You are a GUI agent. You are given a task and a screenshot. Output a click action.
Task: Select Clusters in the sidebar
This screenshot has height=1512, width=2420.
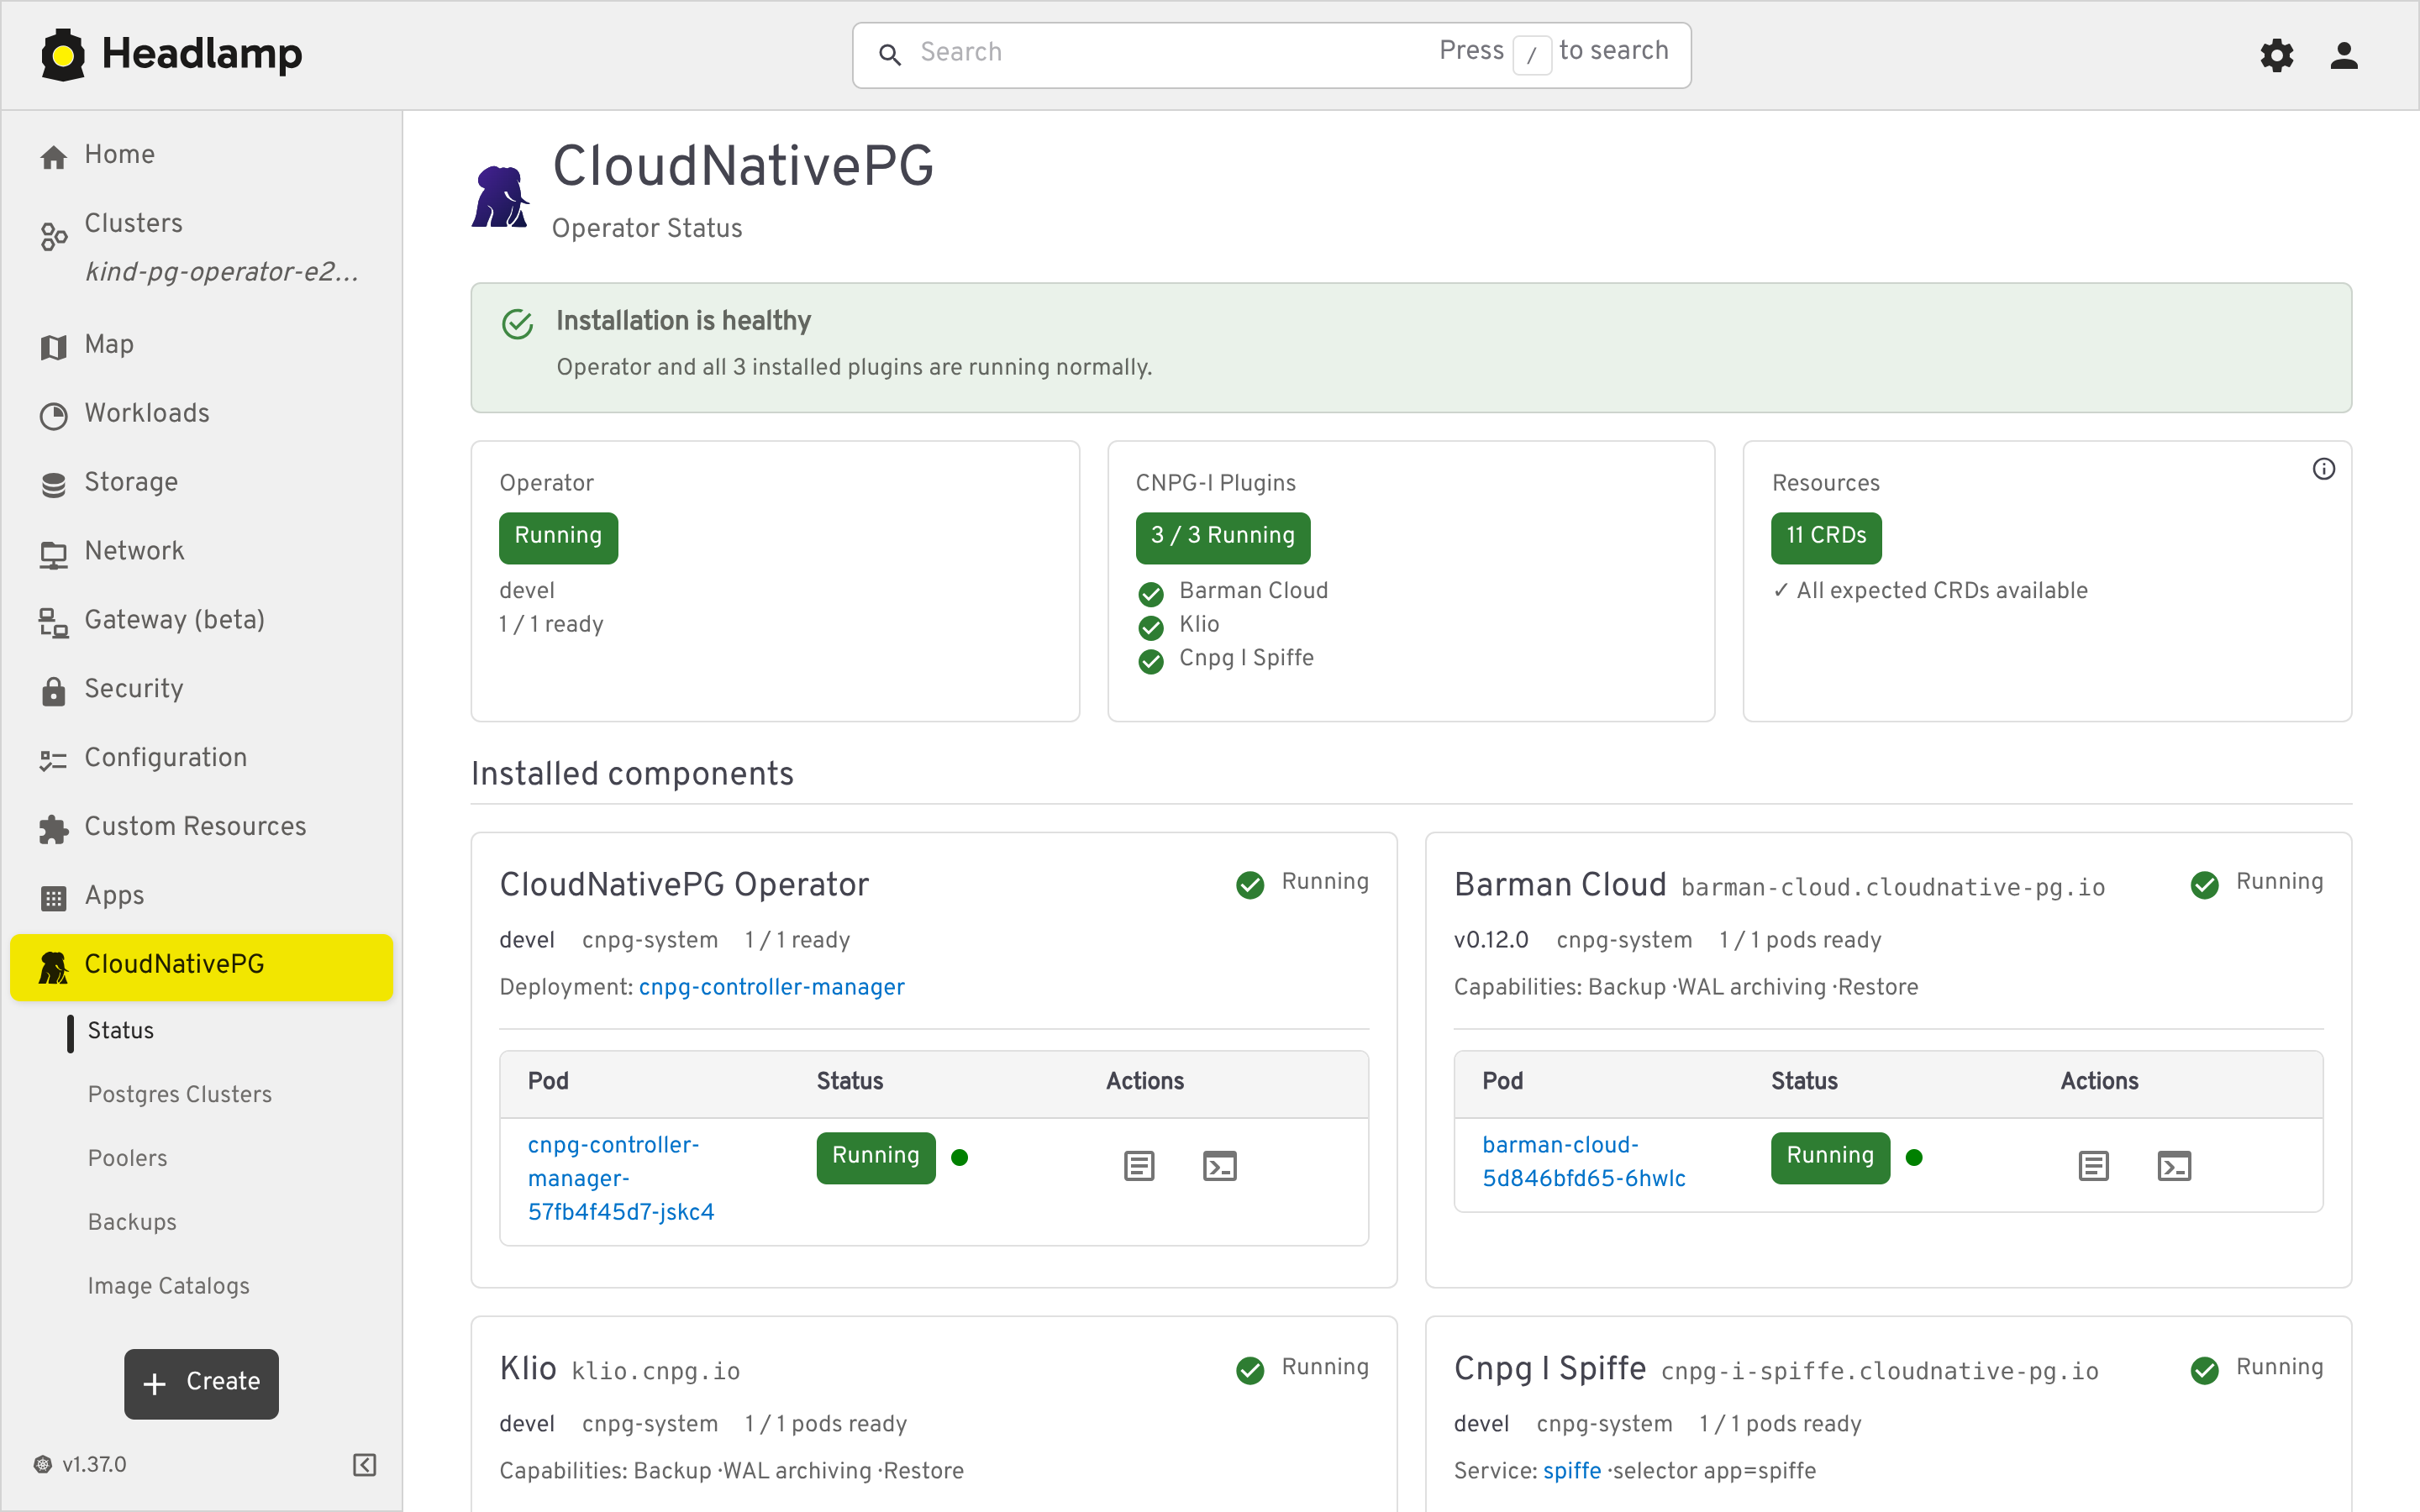[133, 223]
